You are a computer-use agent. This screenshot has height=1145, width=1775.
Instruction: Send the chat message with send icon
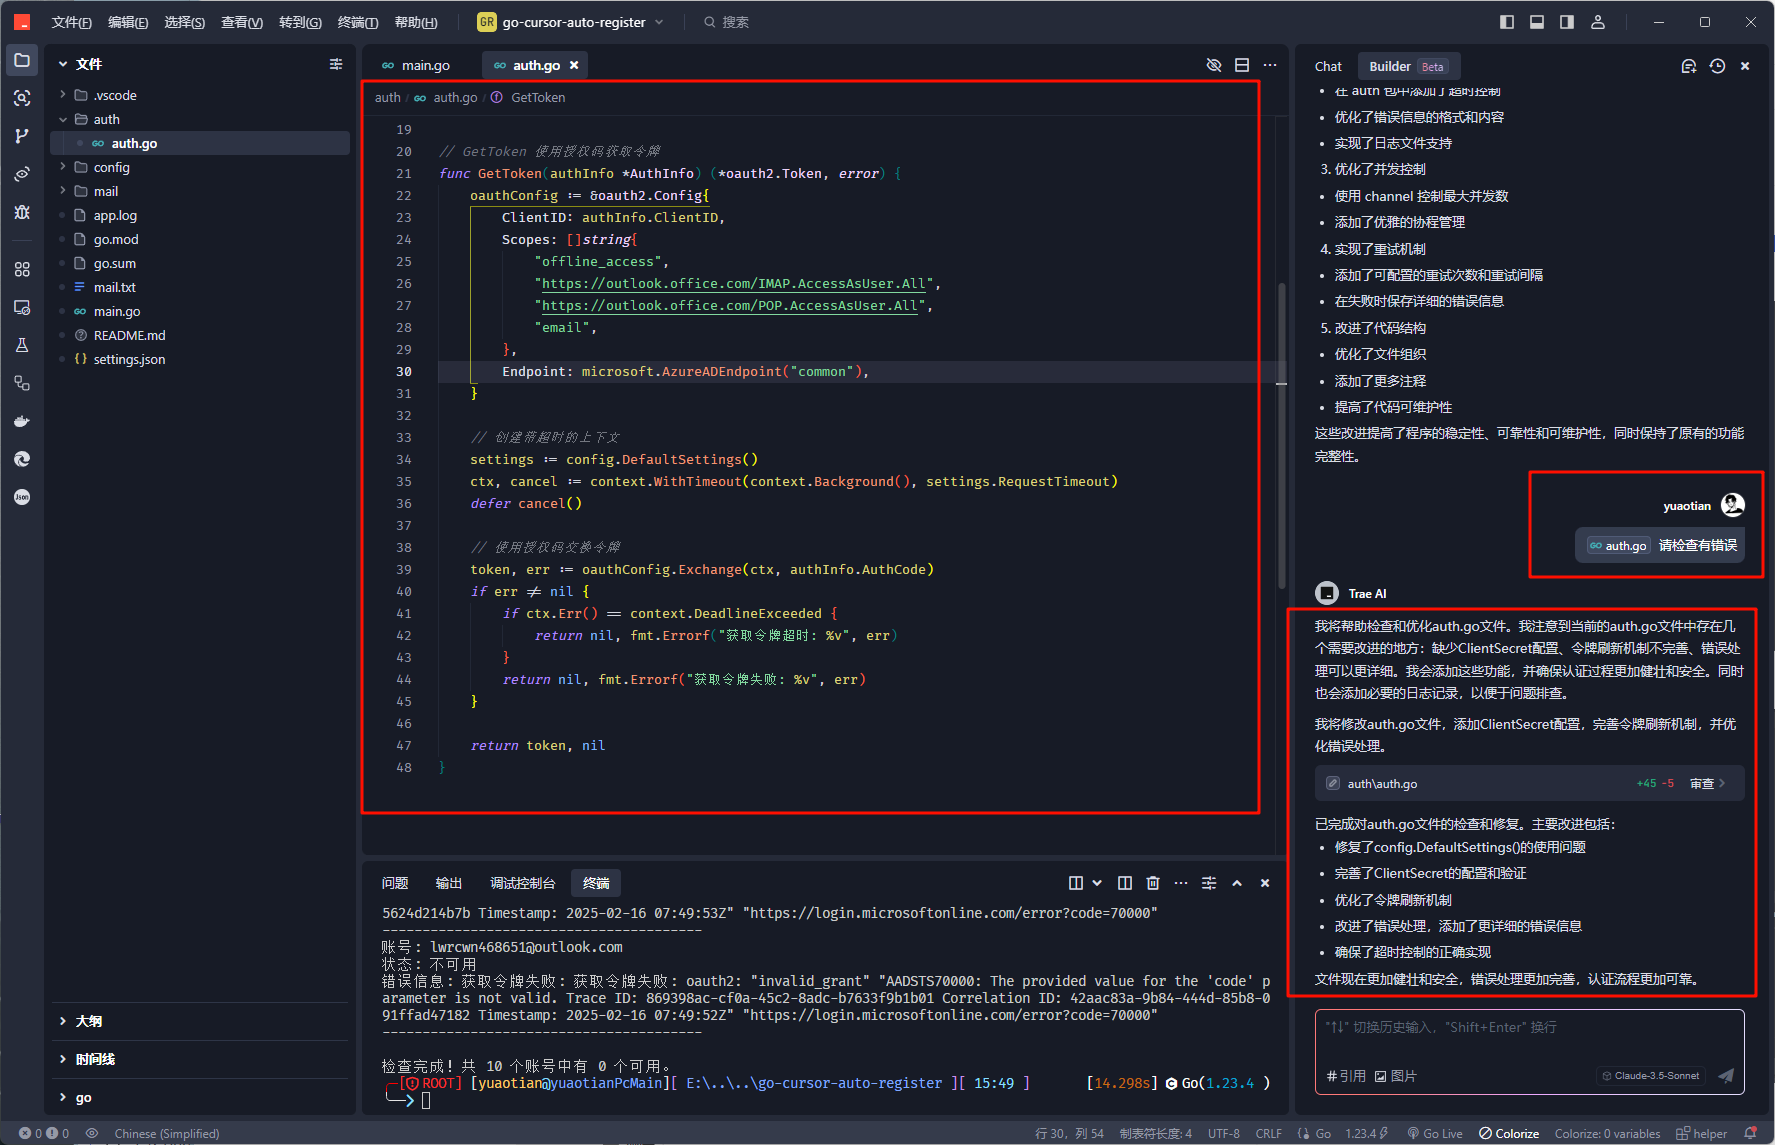click(1726, 1076)
